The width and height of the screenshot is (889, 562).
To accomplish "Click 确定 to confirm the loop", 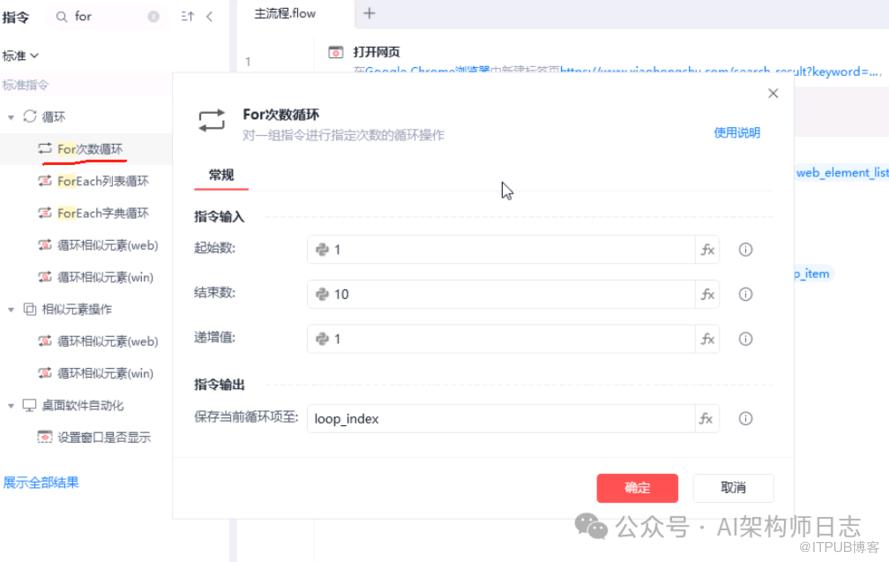I will (637, 488).
